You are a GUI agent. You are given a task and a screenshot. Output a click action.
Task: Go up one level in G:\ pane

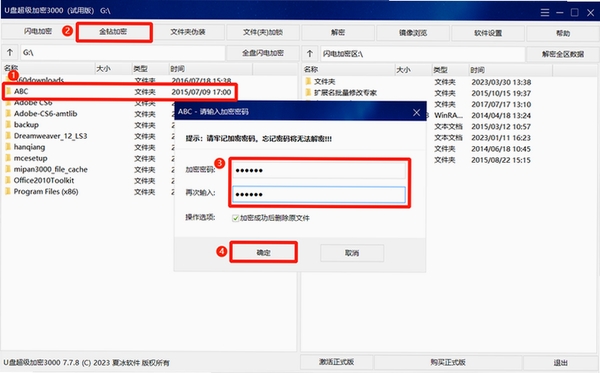[10, 52]
